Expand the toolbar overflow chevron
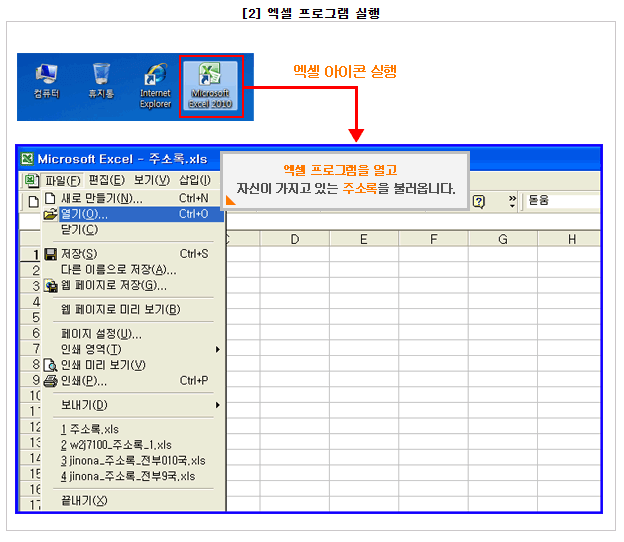Image resolution: width=624 pixels, height=542 pixels. click(x=512, y=202)
